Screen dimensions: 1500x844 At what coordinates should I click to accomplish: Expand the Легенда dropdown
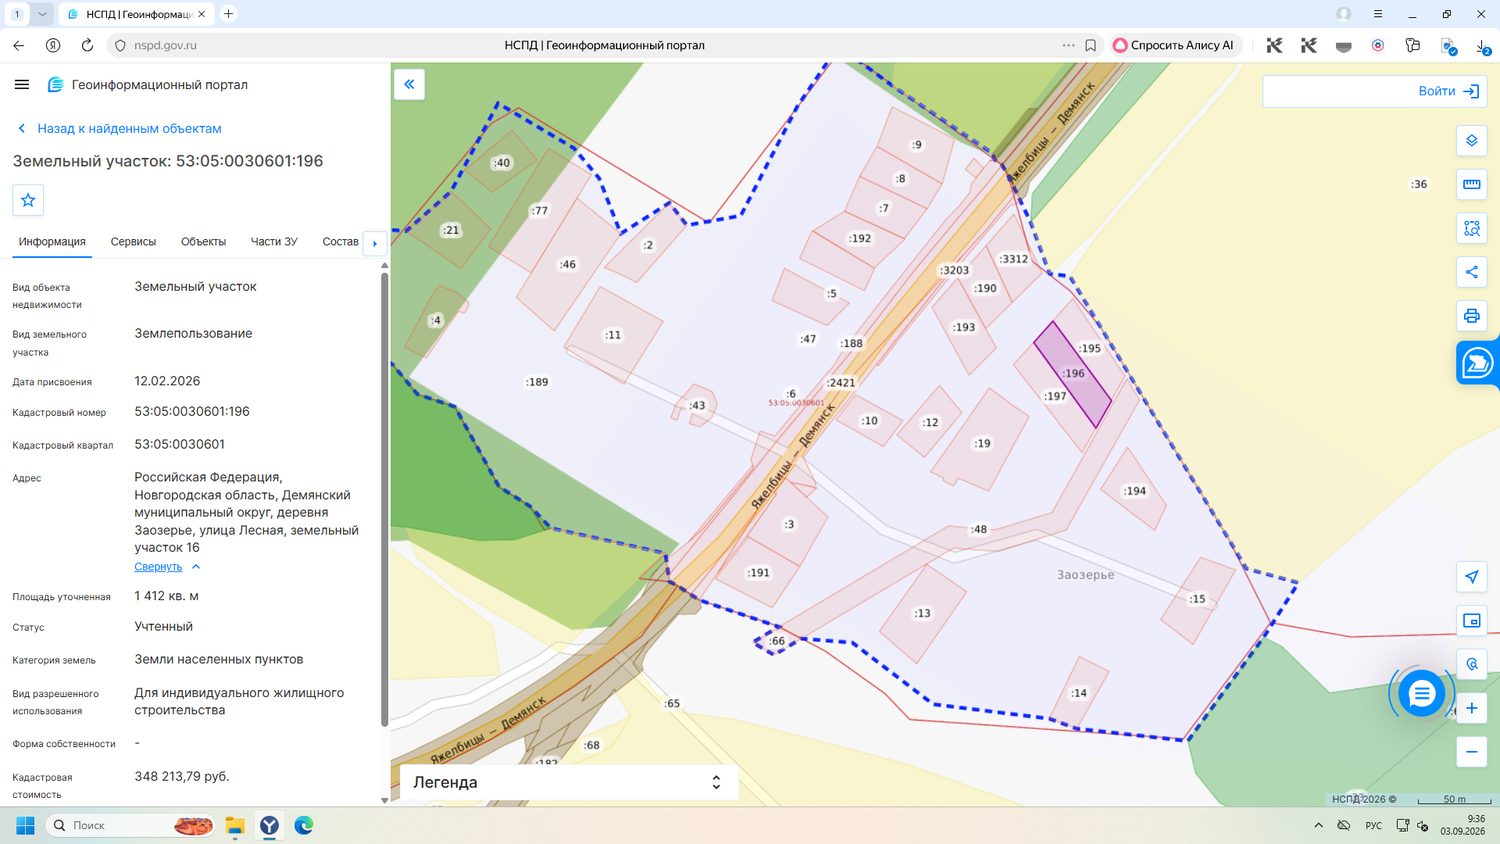coord(569,782)
